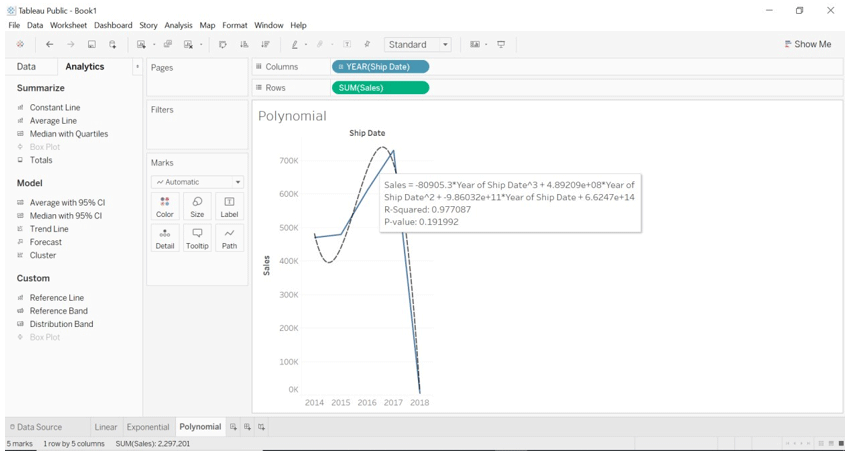Open presentation mode toolbar icon
Image resolution: width=848 pixels, height=452 pixels.
(x=501, y=44)
